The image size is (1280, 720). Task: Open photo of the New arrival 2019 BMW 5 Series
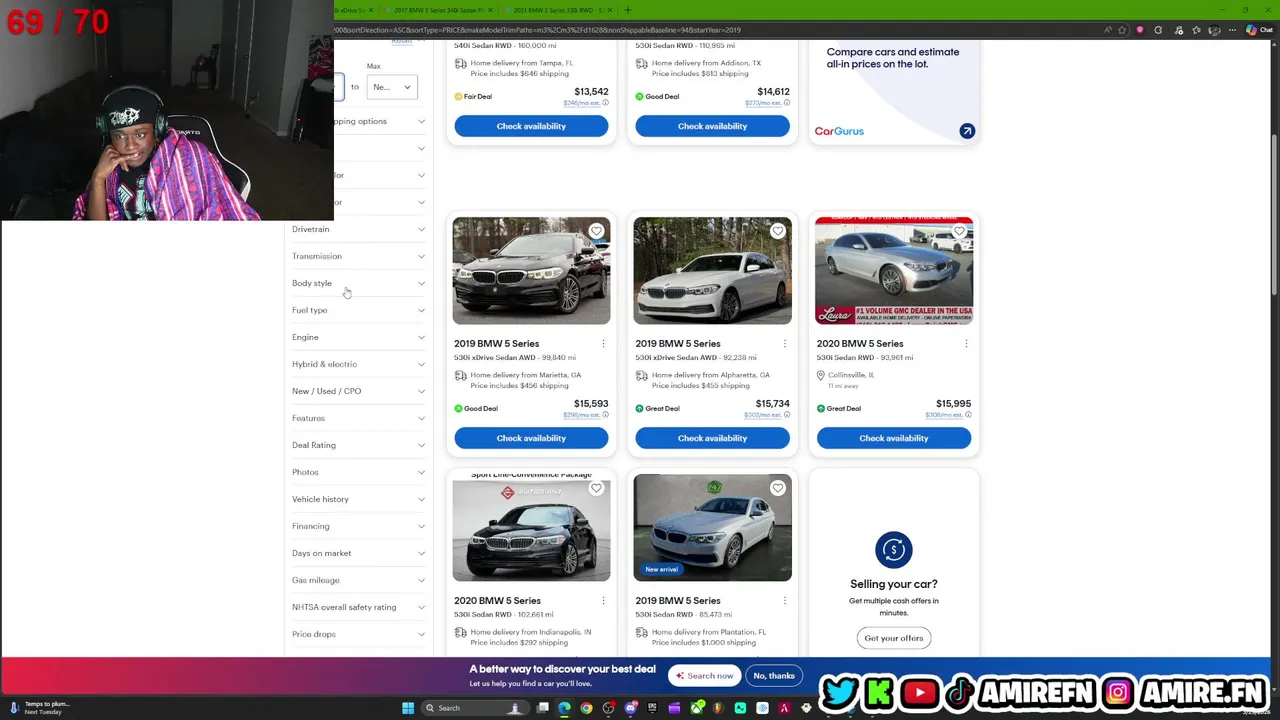(712, 528)
